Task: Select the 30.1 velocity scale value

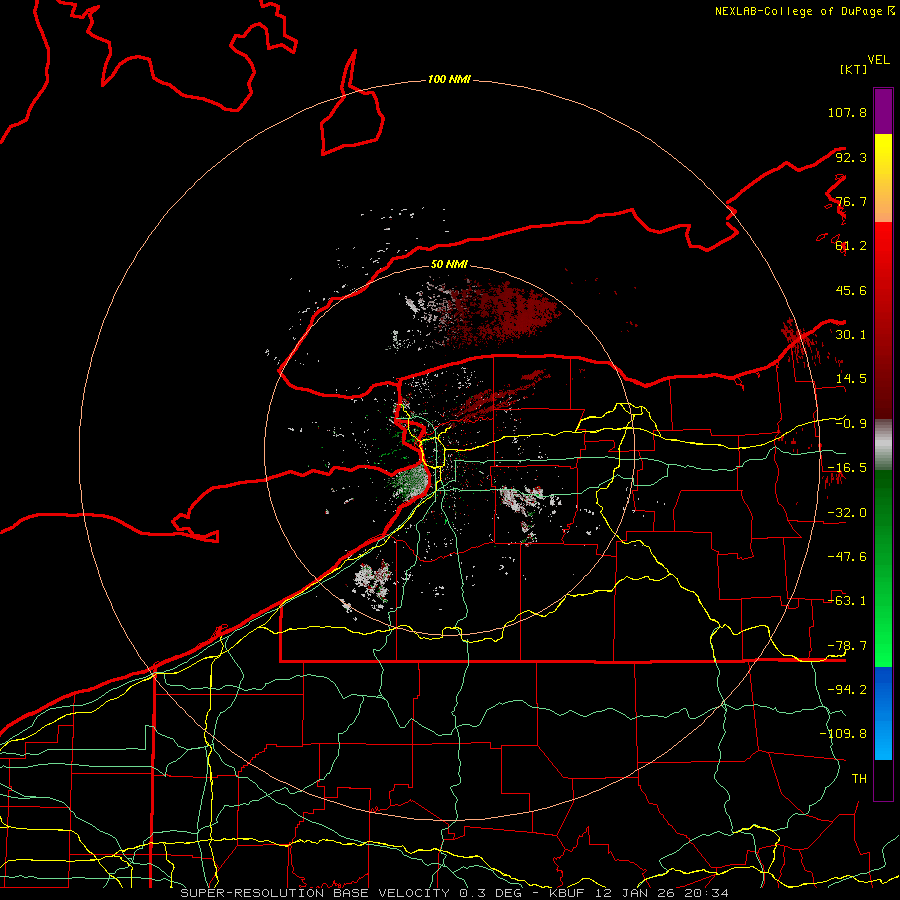Action: point(851,335)
